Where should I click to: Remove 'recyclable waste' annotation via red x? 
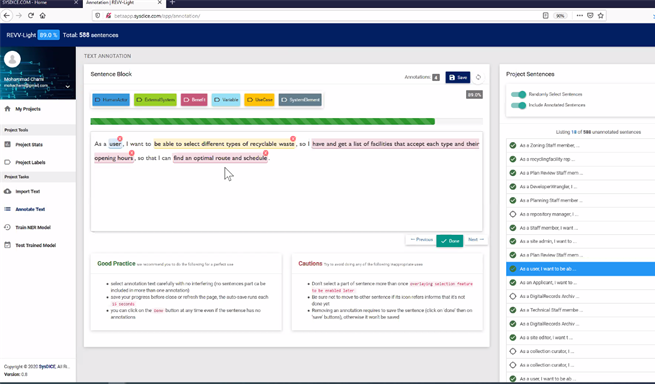(293, 138)
